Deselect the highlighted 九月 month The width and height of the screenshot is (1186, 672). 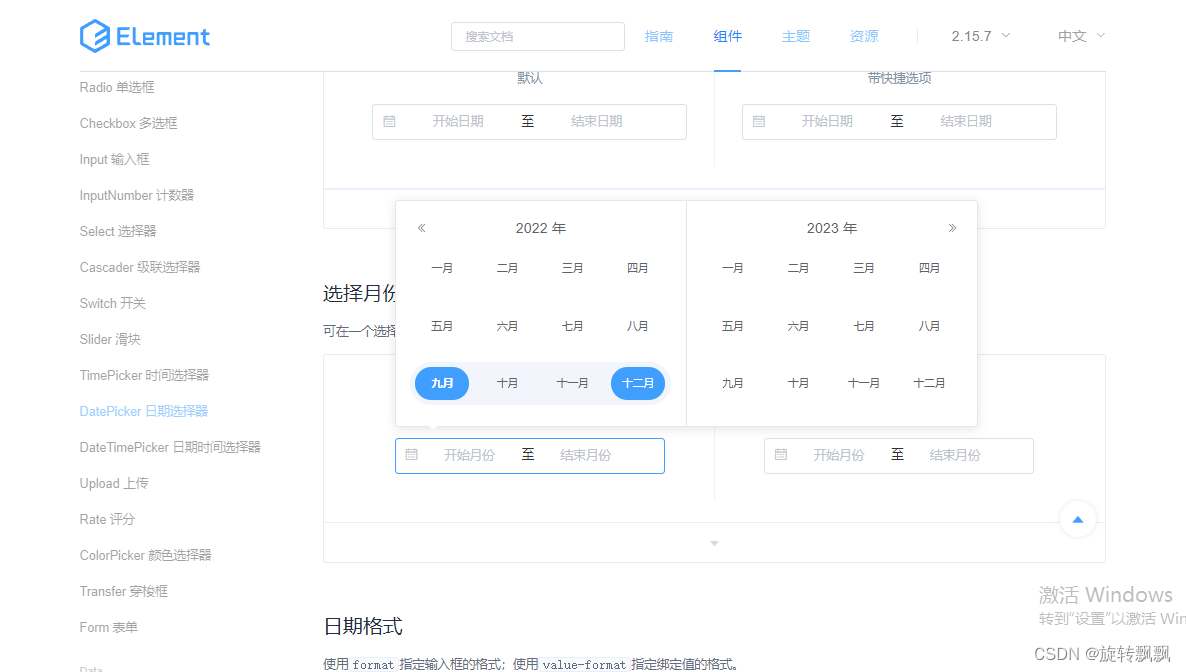[442, 383]
